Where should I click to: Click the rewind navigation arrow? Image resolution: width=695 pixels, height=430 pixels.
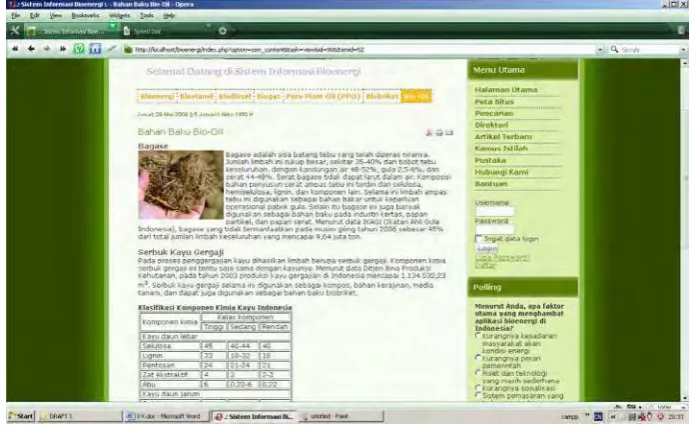[16, 49]
